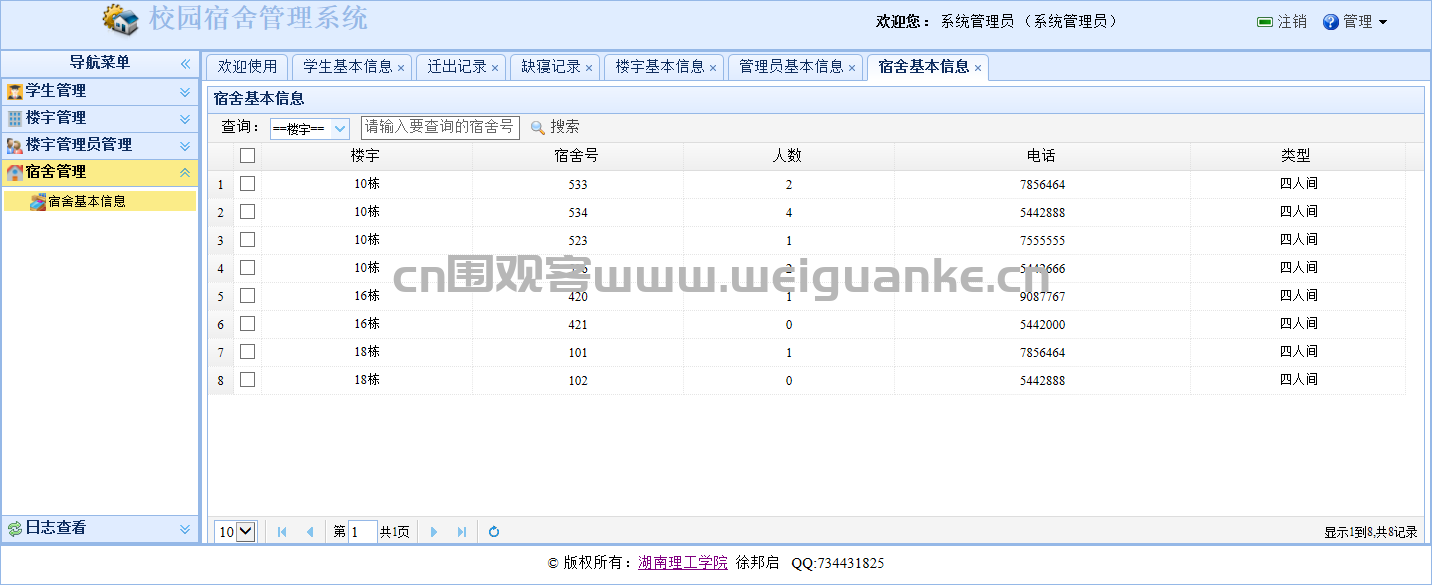Close the 宿舍基本信息 tab
The image size is (1432, 585).
978,68
